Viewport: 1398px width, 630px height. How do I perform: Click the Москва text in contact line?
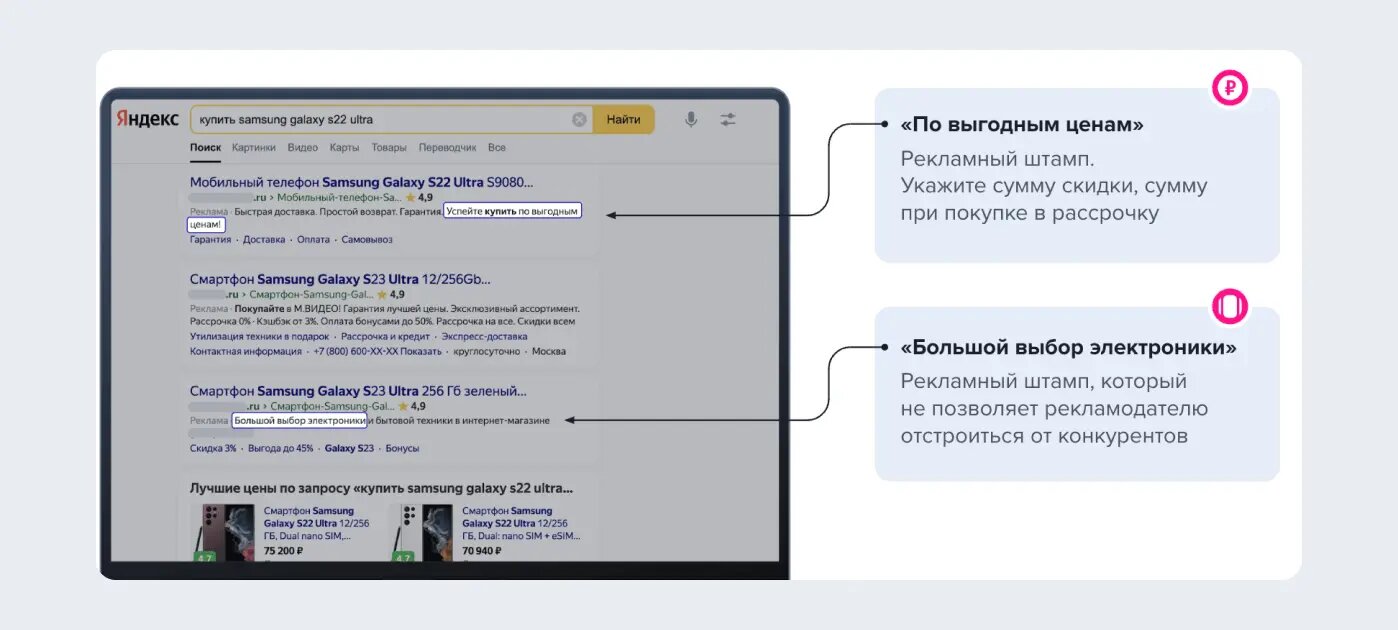click(x=549, y=352)
